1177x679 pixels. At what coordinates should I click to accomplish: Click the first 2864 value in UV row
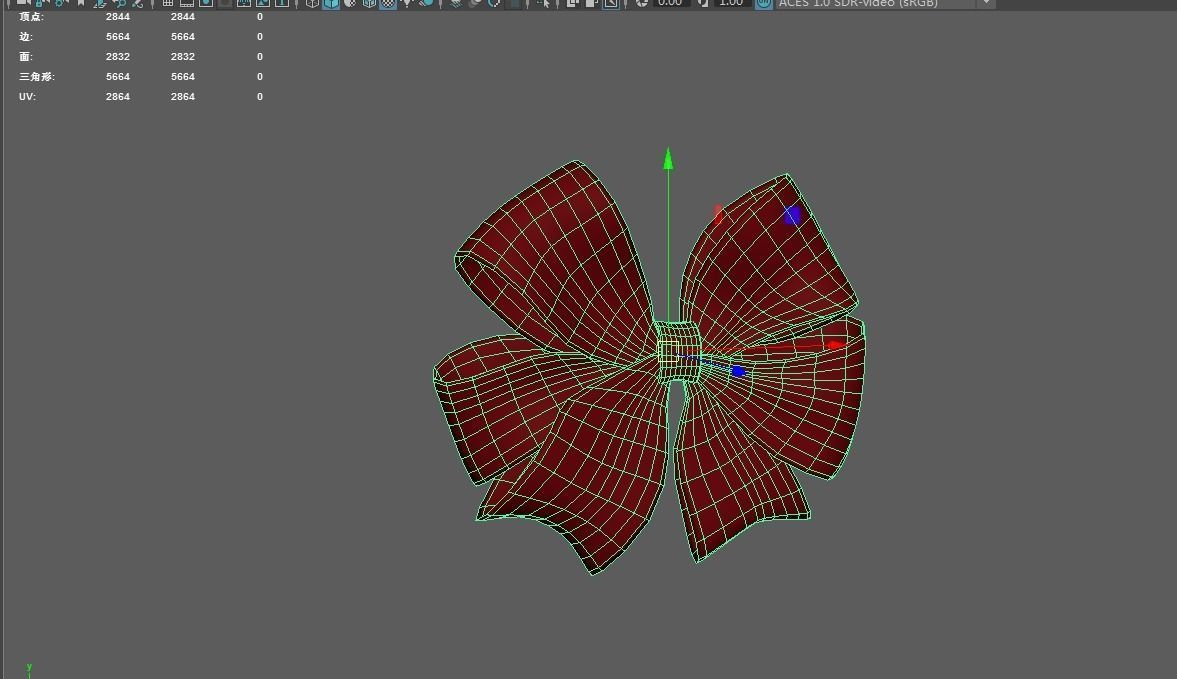click(x=118, y=97)
